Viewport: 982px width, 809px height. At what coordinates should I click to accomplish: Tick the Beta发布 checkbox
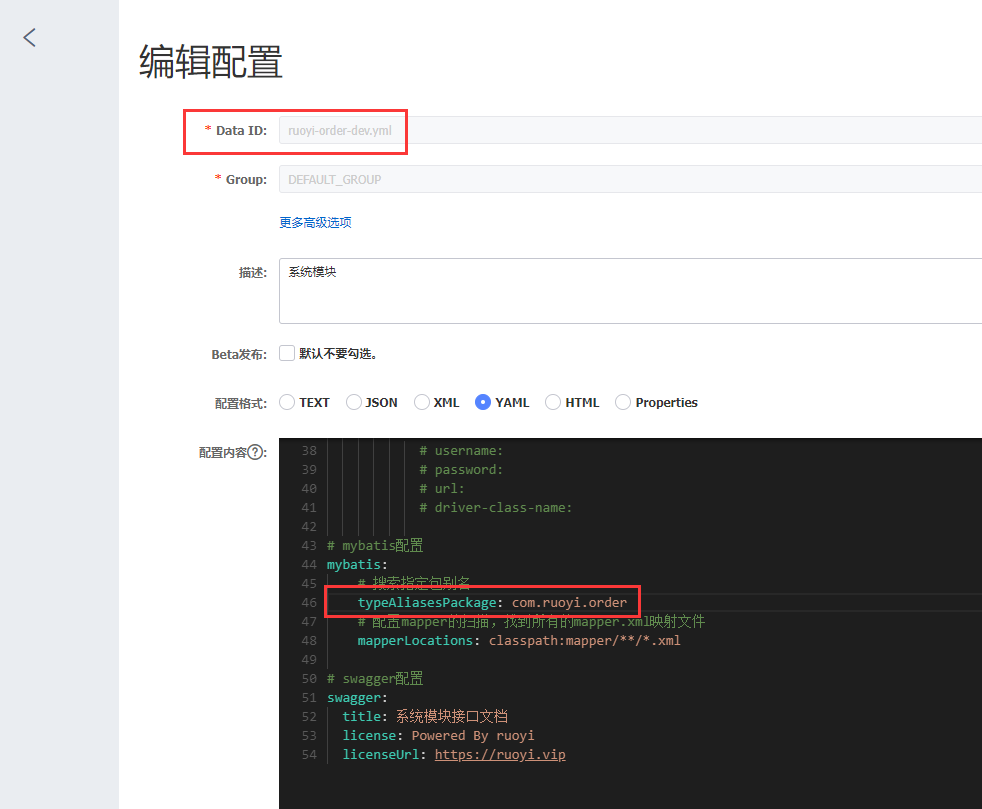click(x=287, y=353)
